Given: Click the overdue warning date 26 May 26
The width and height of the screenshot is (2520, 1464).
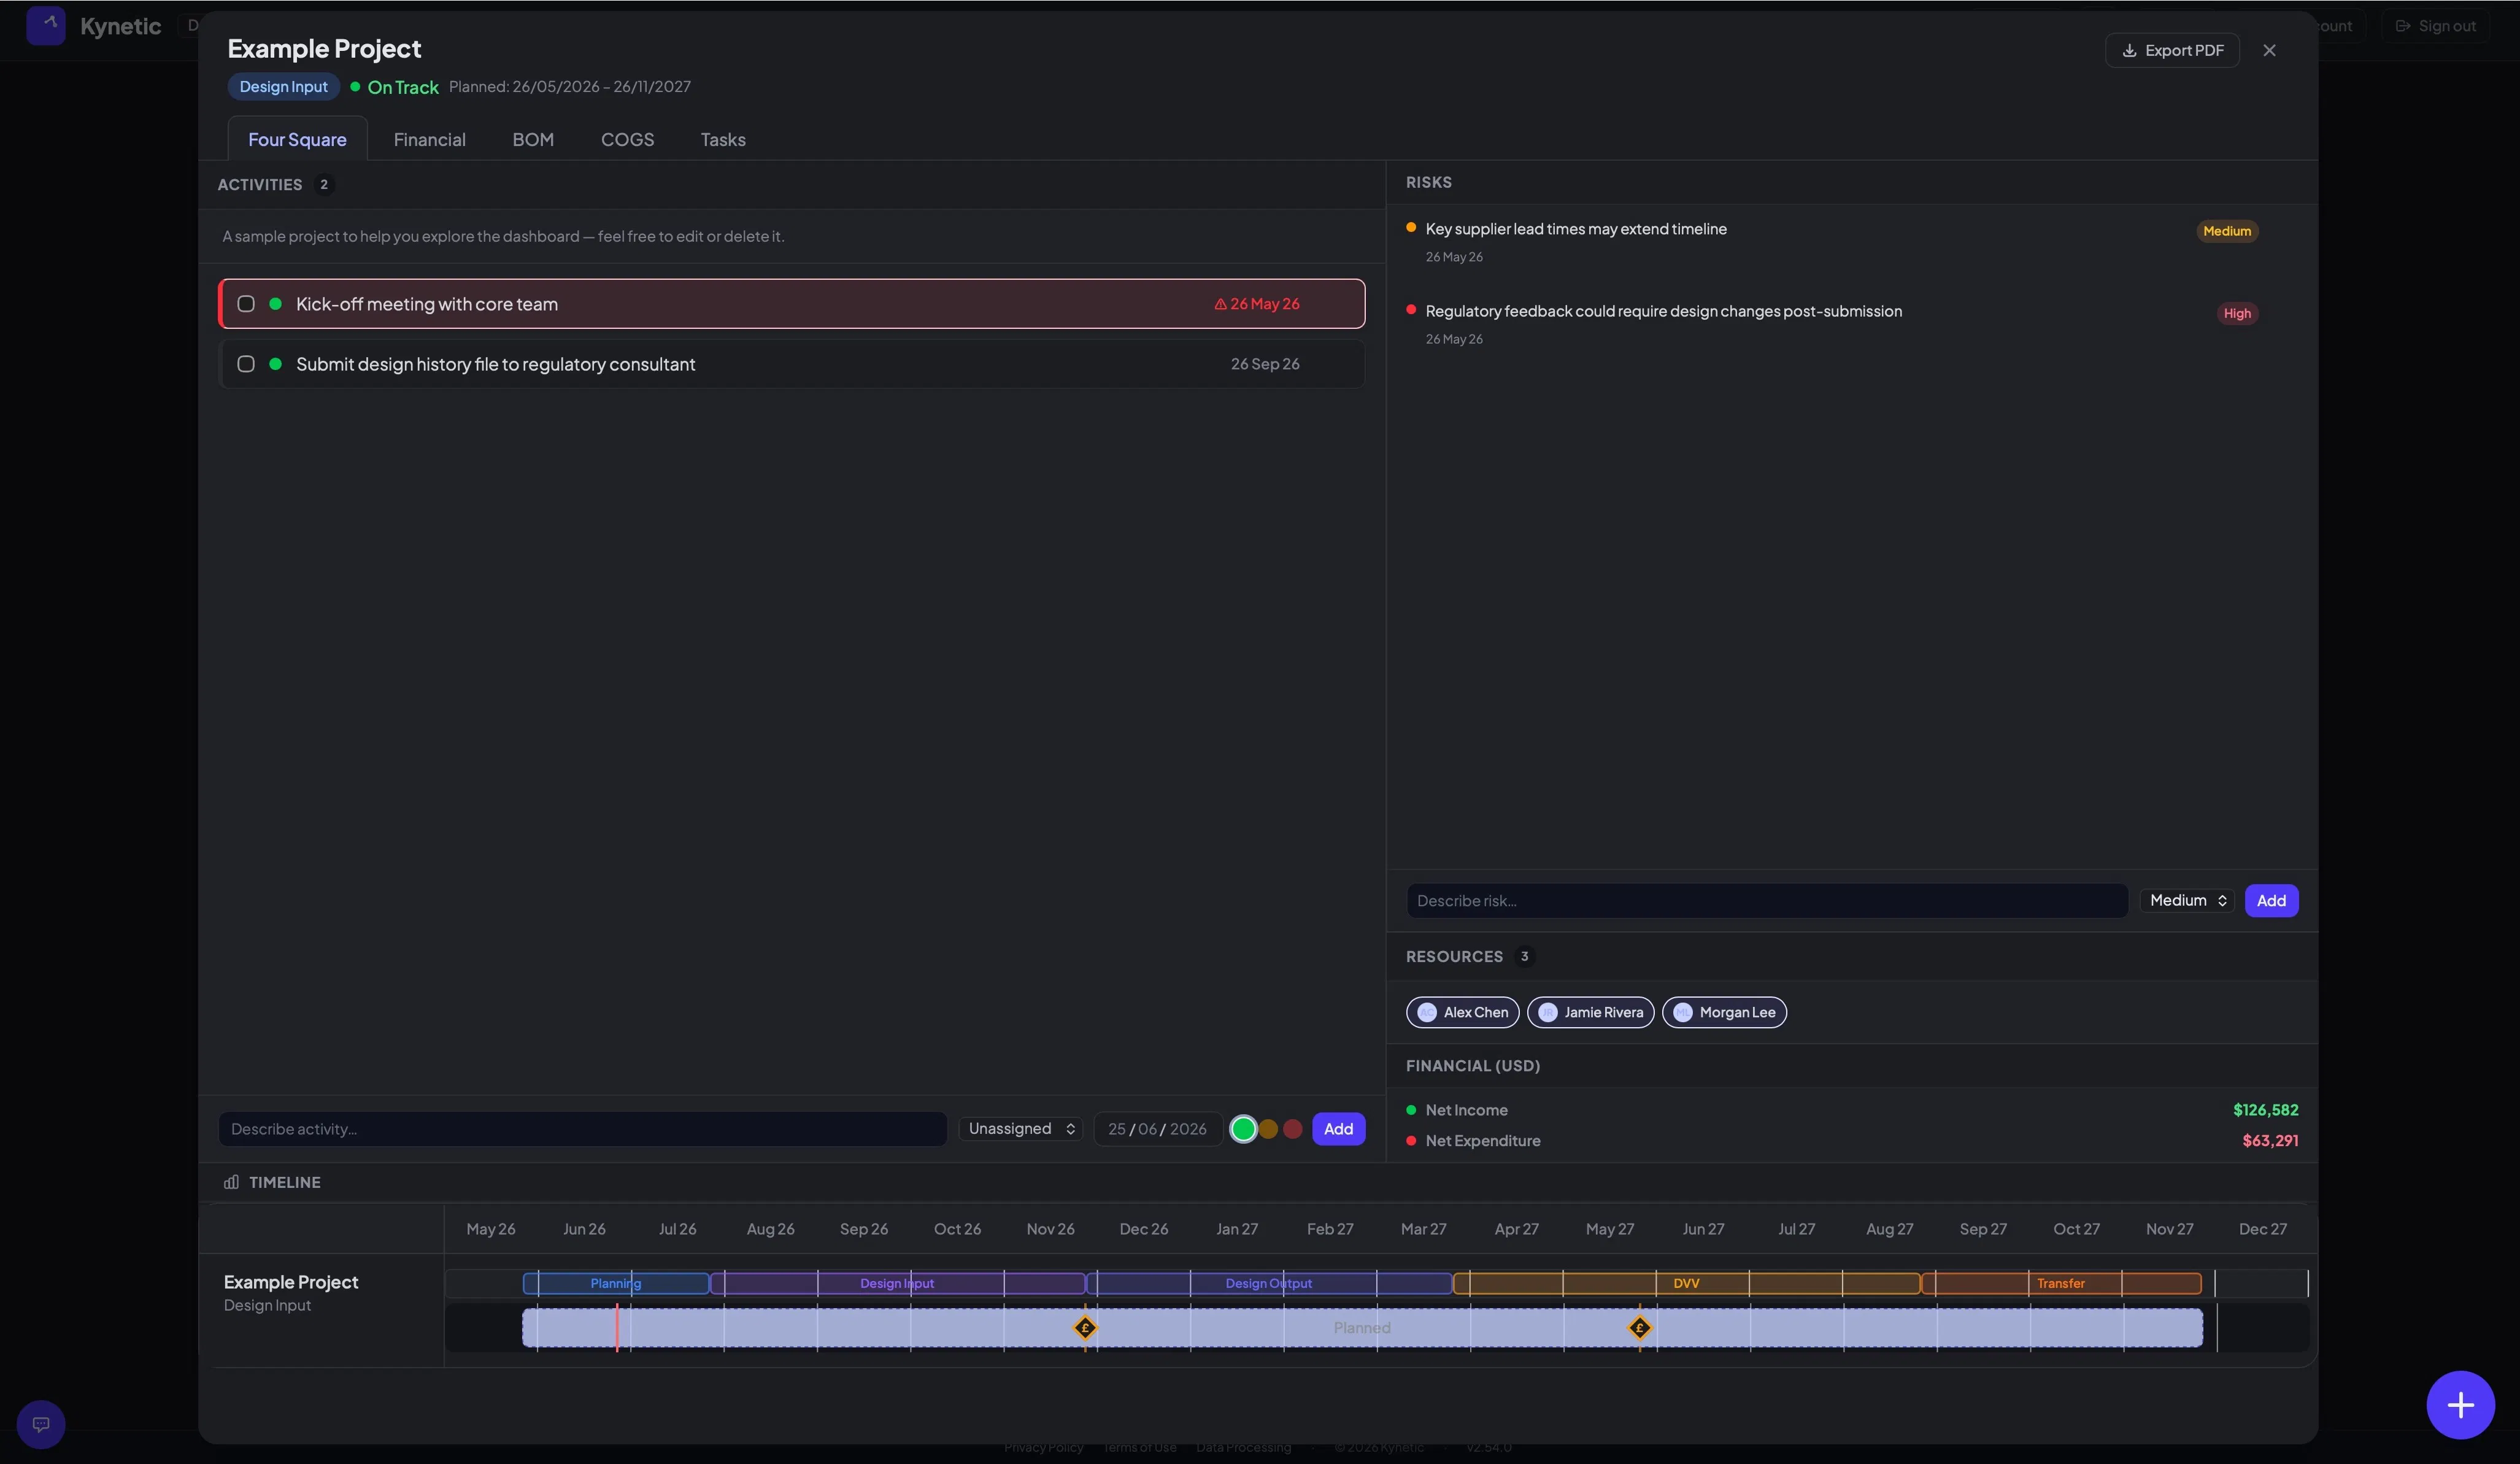Looking at the screenshot, I should pyautogui.click(x=1257, y=304).
